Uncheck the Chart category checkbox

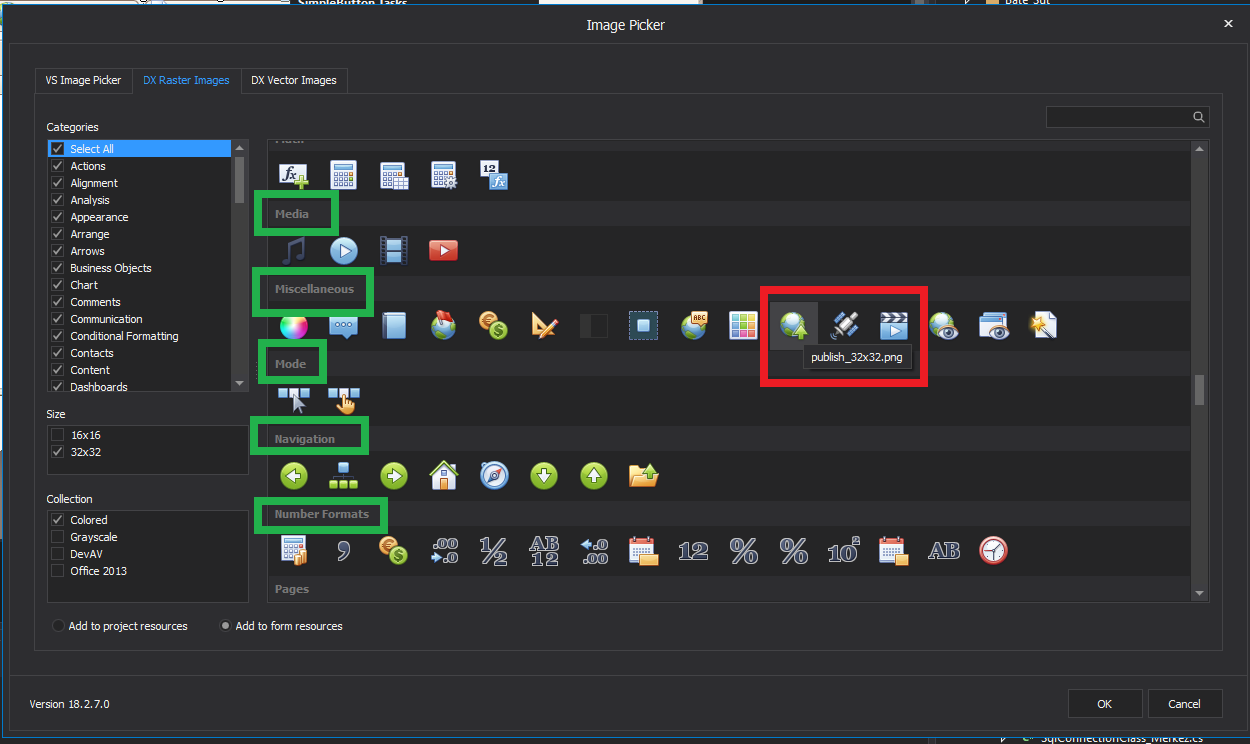click(x=57, y=285)
